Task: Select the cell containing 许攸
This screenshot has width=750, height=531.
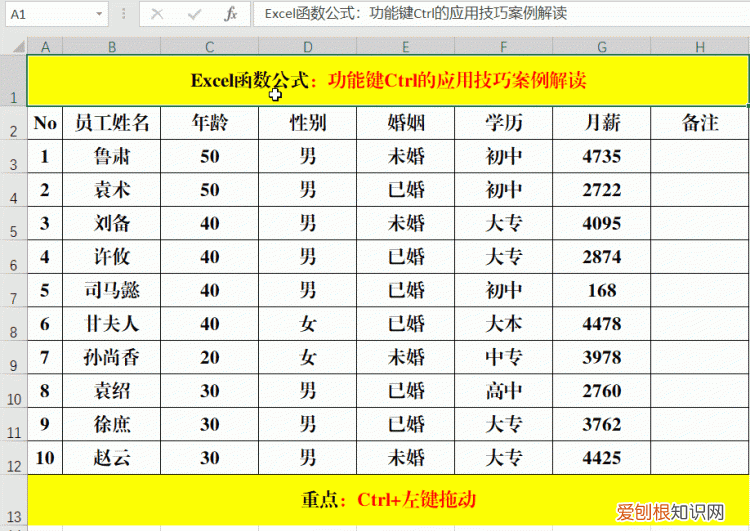Action: [111, 257]
